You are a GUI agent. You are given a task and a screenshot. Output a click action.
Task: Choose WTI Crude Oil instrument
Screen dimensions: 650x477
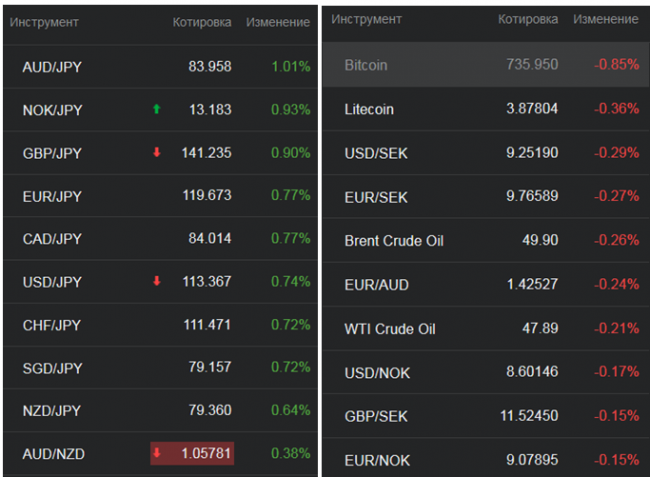pyautogui.click(x=389, y=329)
